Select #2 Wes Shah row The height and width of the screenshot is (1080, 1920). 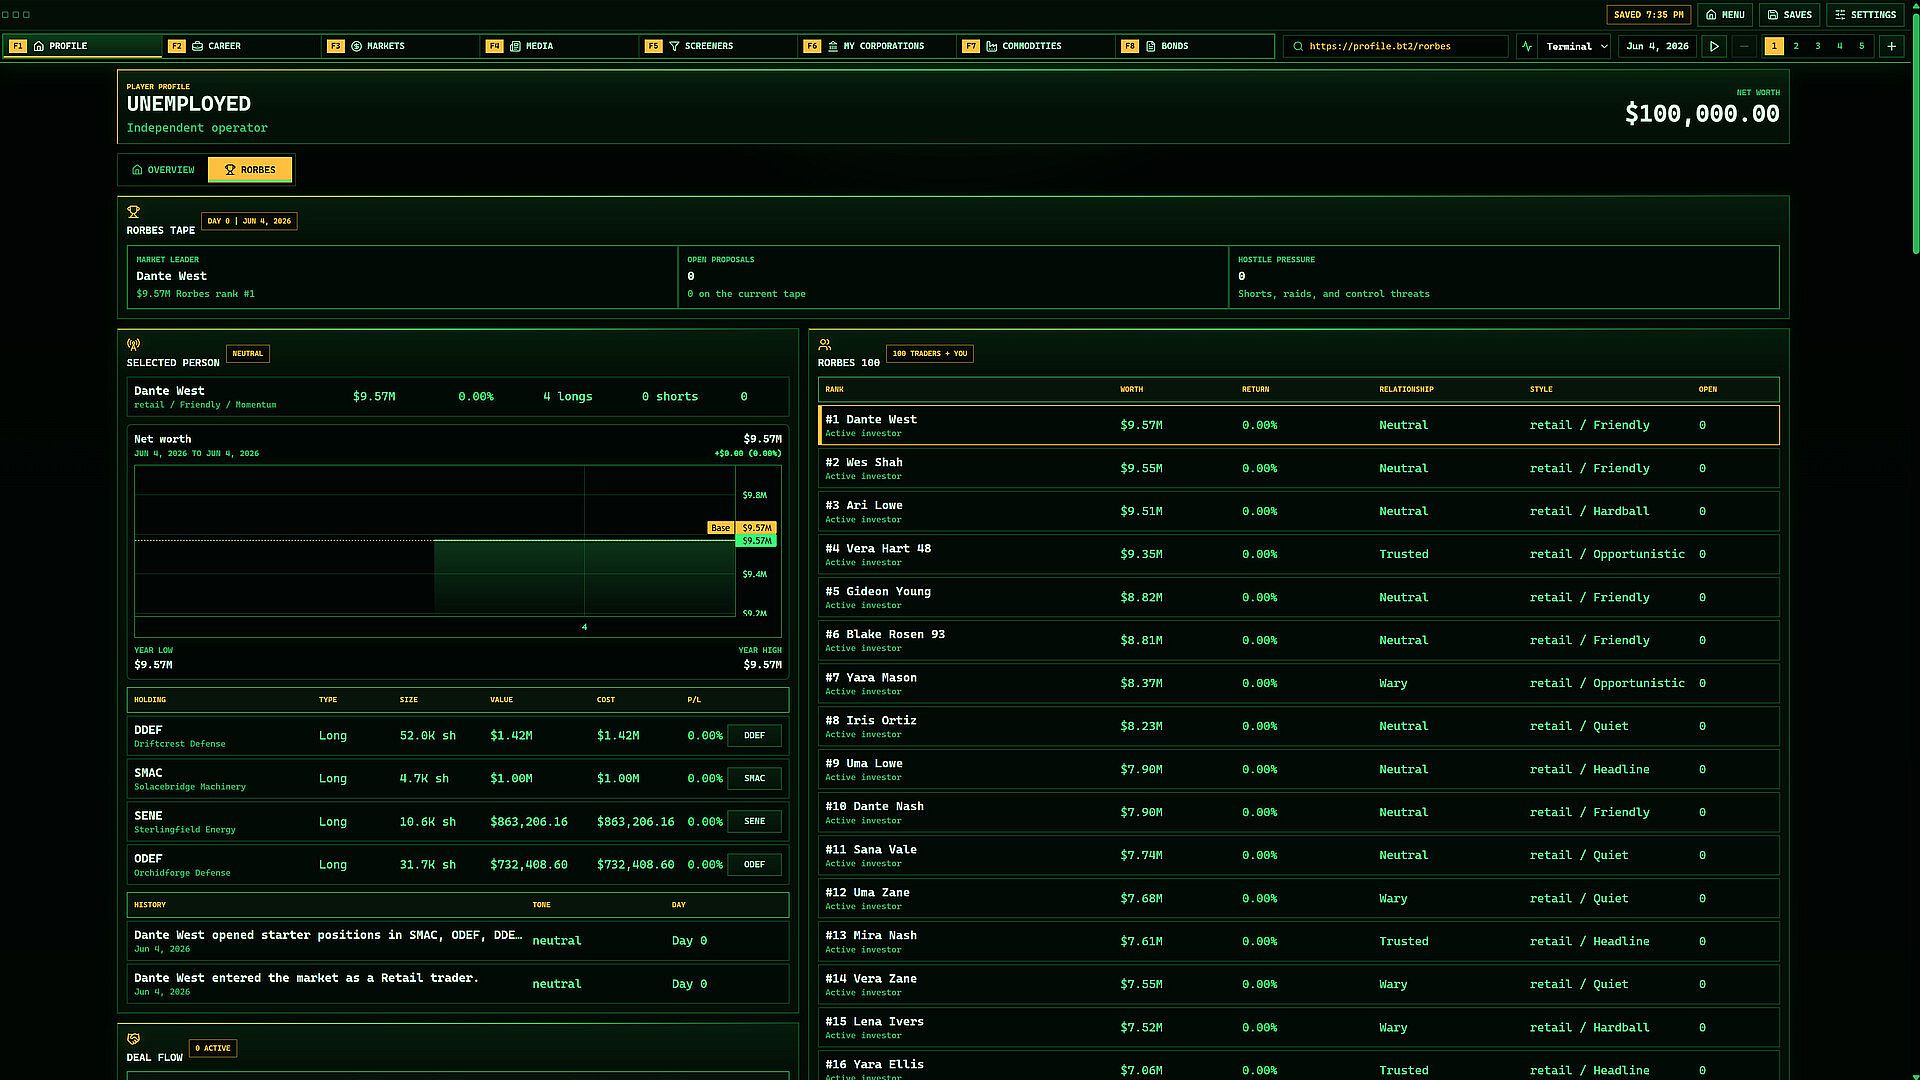pyautogui.click(x=1299, y=468)
